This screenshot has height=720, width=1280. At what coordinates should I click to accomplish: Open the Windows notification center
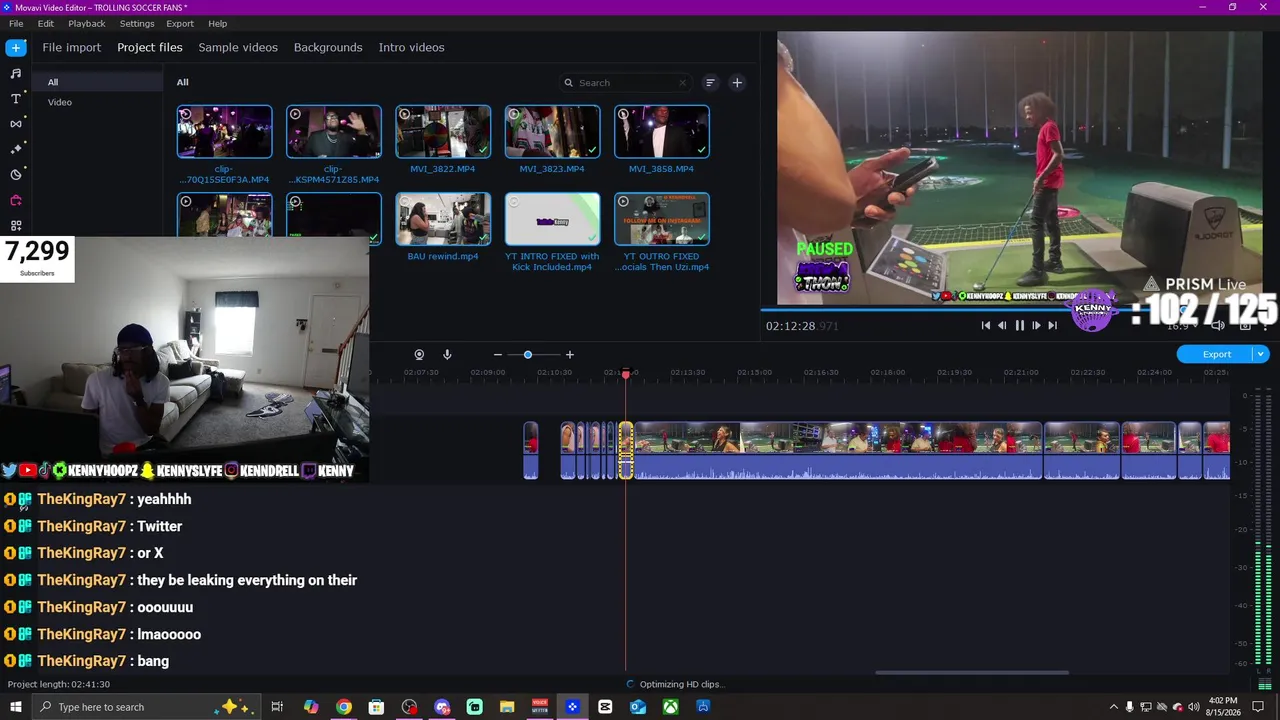pos(1259,707)
